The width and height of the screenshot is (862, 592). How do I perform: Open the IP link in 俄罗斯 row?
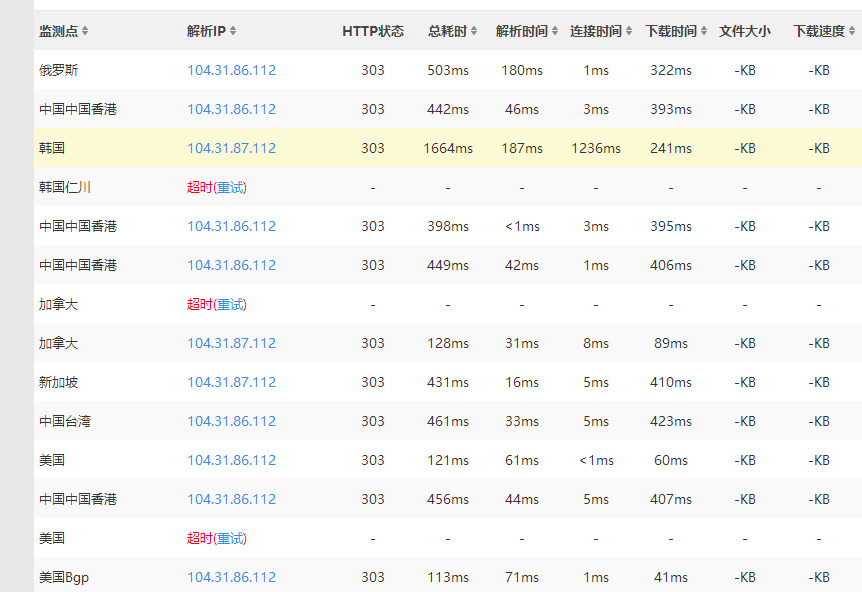231,70
